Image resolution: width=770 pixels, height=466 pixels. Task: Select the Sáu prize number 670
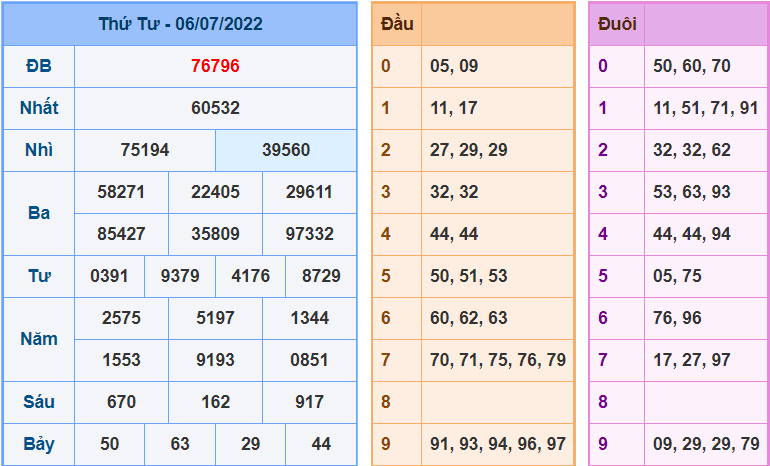(x=121, y=402)
